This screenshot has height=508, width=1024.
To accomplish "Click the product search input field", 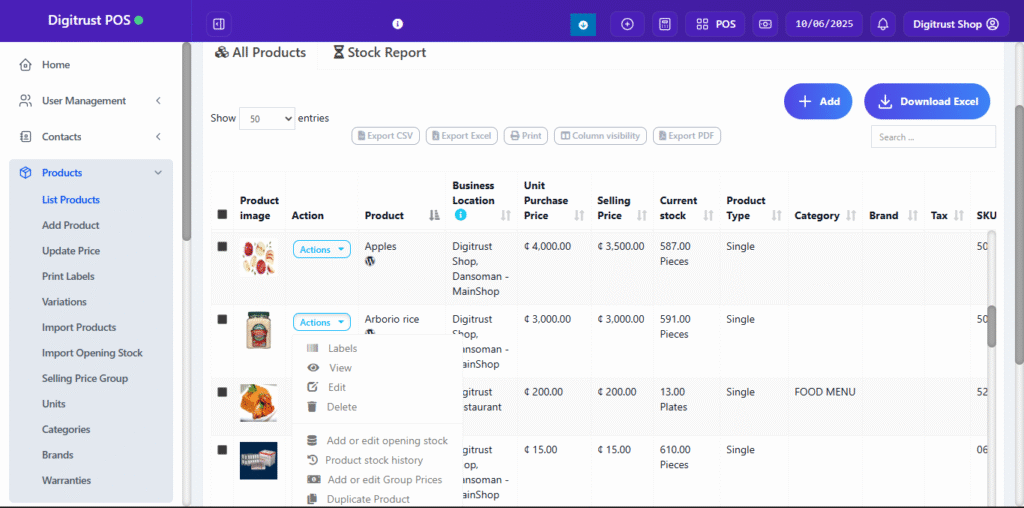I will pyautogui.click(x=932, y=137).
